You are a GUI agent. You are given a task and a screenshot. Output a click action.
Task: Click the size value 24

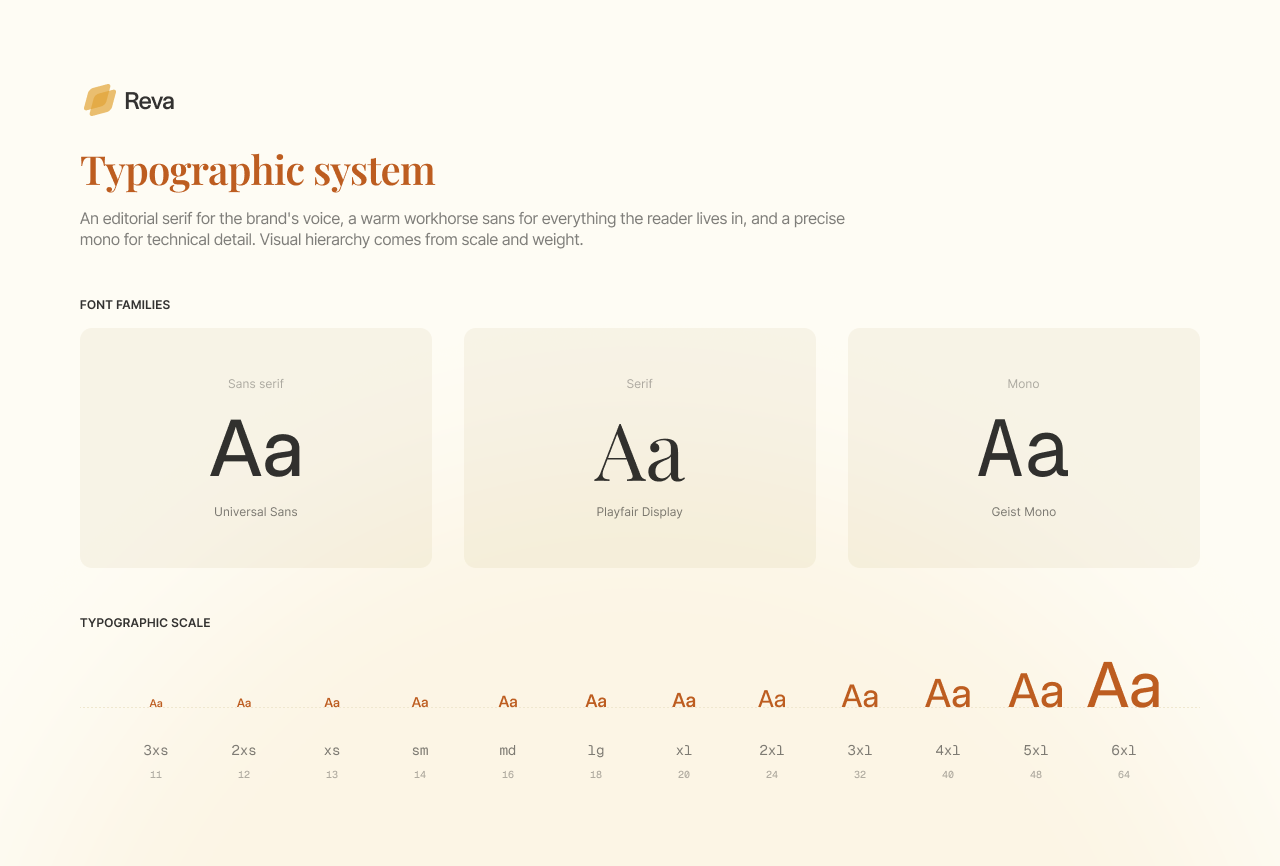pos(772,775)
